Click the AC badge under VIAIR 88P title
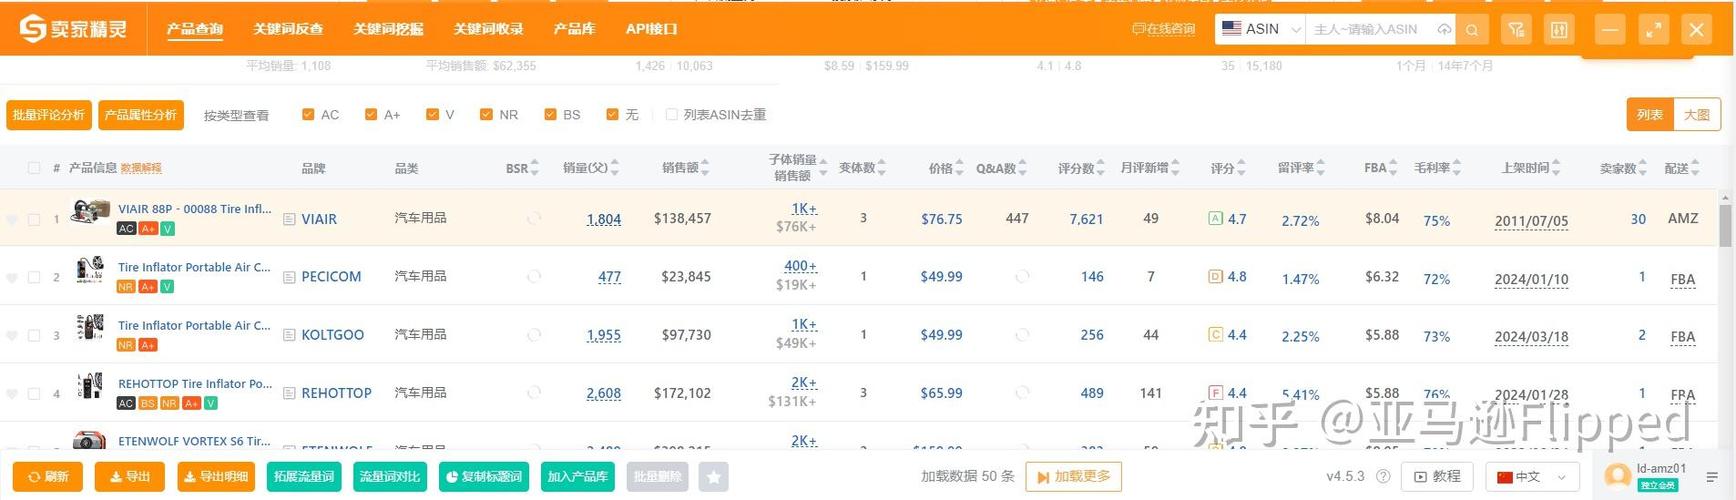This screenshot has height=500, width=1736. tap(126, 229)
